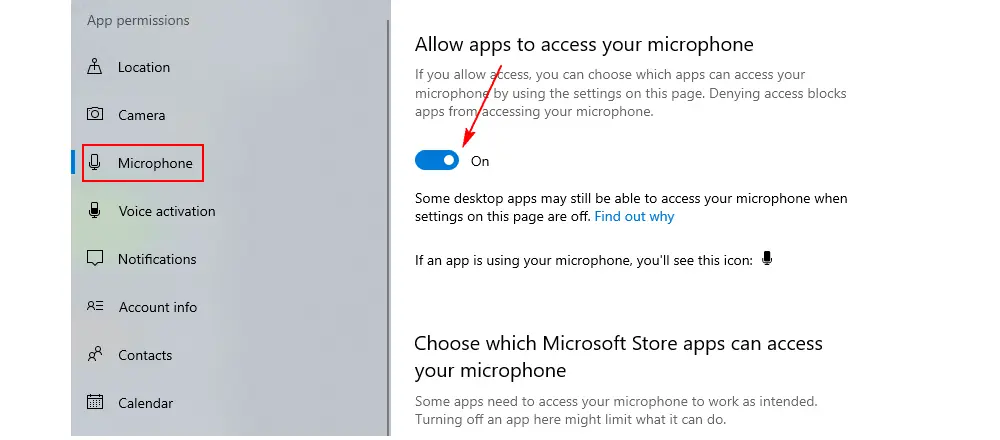Click the Camera icon in sidebar
This screenshot has height=440, width=1000.
94,114
